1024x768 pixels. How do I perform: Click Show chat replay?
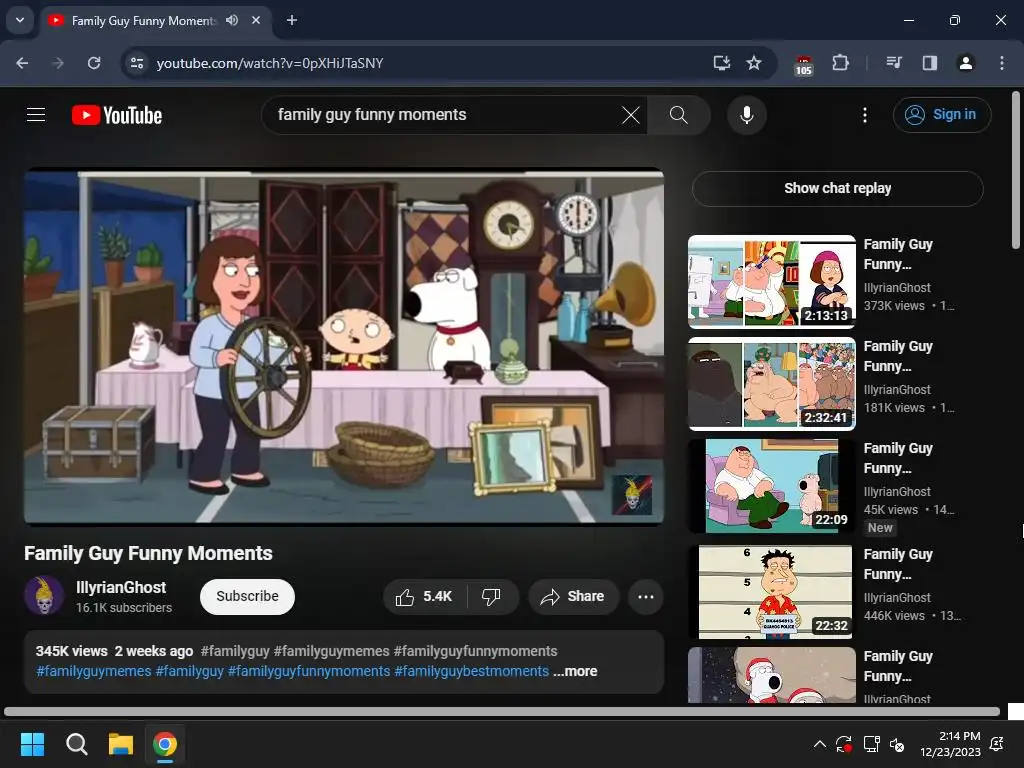[837, 188]
